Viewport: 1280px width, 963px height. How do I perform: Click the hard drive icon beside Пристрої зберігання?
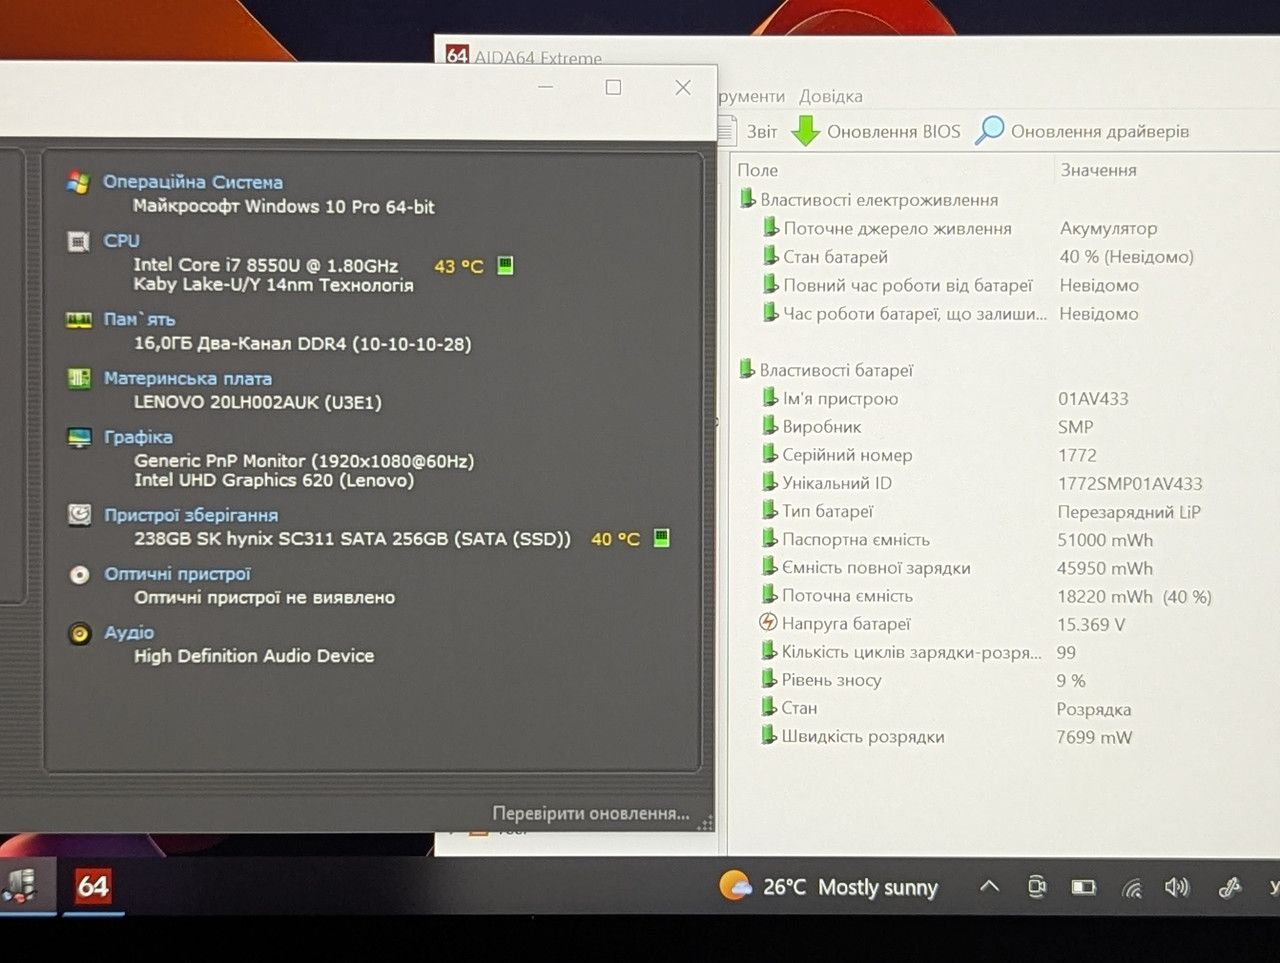(x=79, y=515)
